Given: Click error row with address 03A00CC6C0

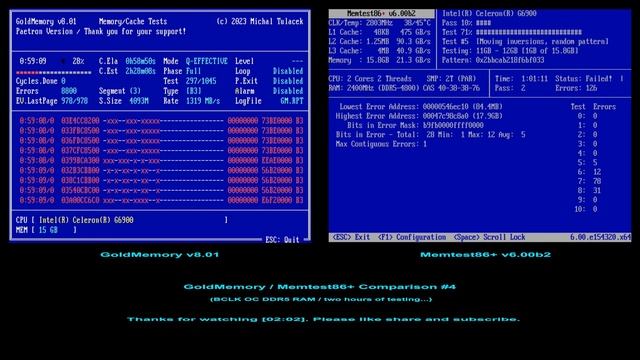Looking at the screenshot, I should (x=161, y=200).
